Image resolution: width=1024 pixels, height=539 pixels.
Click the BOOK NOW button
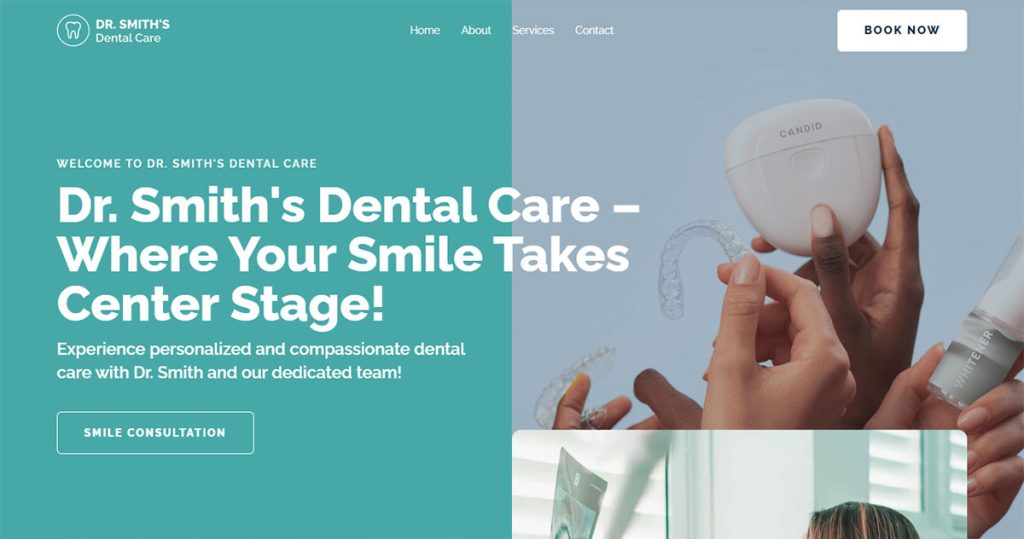[x=902, y=30]
